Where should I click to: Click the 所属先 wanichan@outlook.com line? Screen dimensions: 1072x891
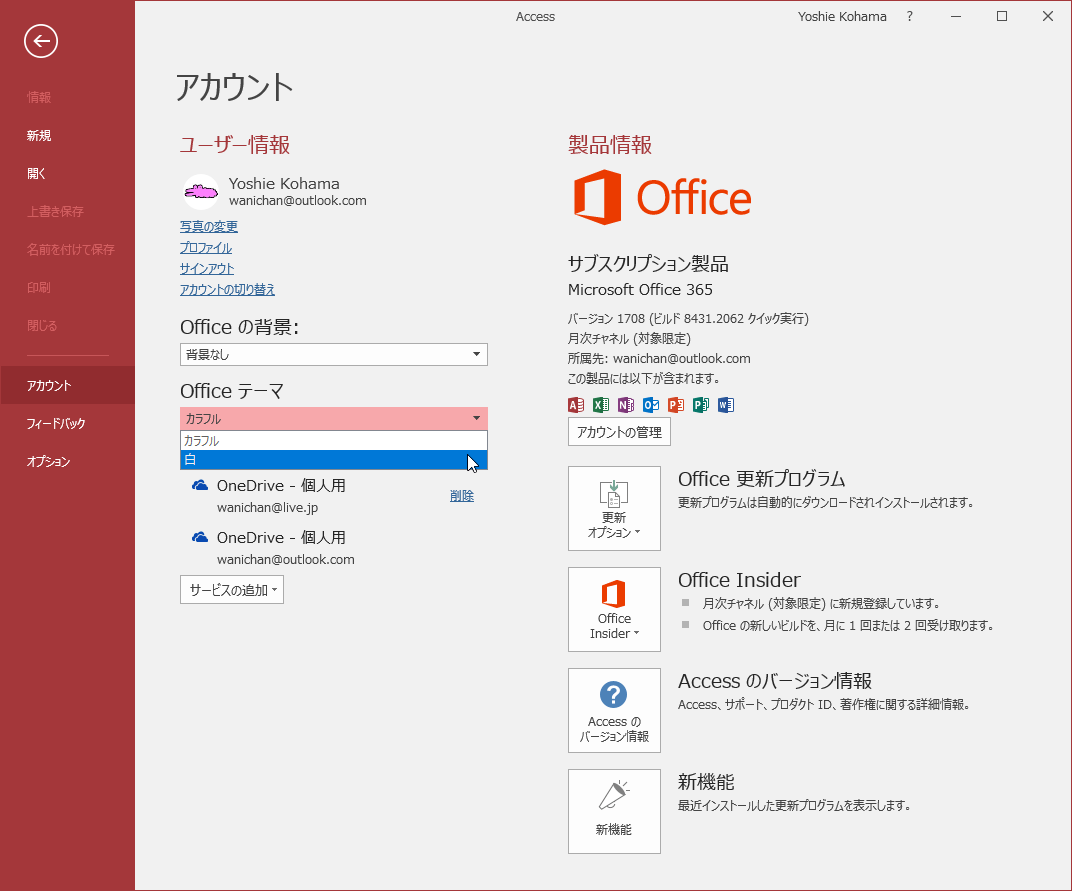(x=659, y=358)
